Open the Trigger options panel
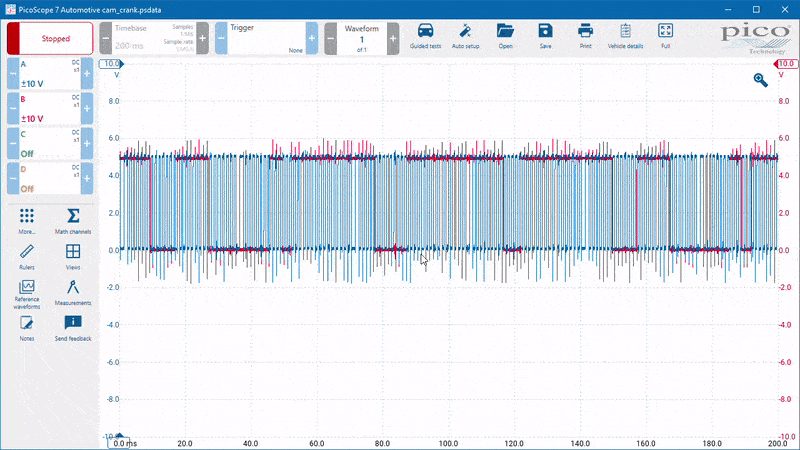The width and height of the screenshot is (800, 450). pyautogui.click(x=266, y=38)
